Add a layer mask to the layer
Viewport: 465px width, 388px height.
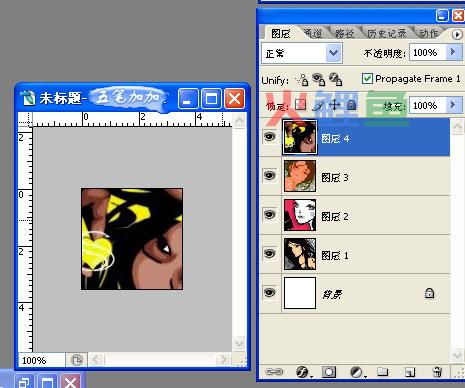click(329, 372)
